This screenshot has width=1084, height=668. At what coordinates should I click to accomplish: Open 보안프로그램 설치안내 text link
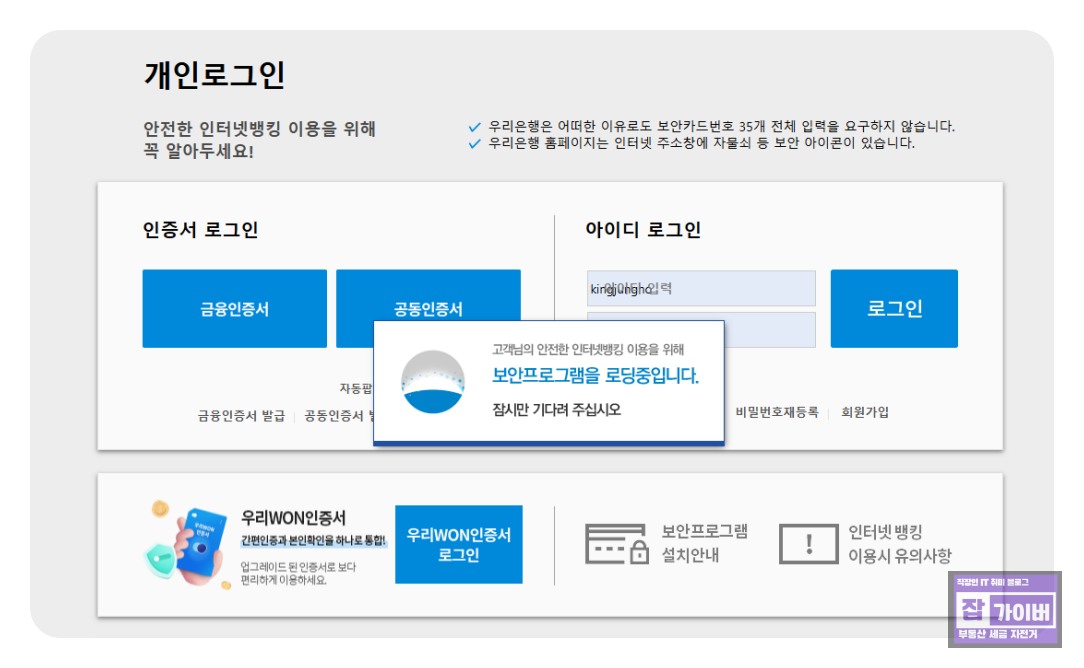(x=704, y=544)
